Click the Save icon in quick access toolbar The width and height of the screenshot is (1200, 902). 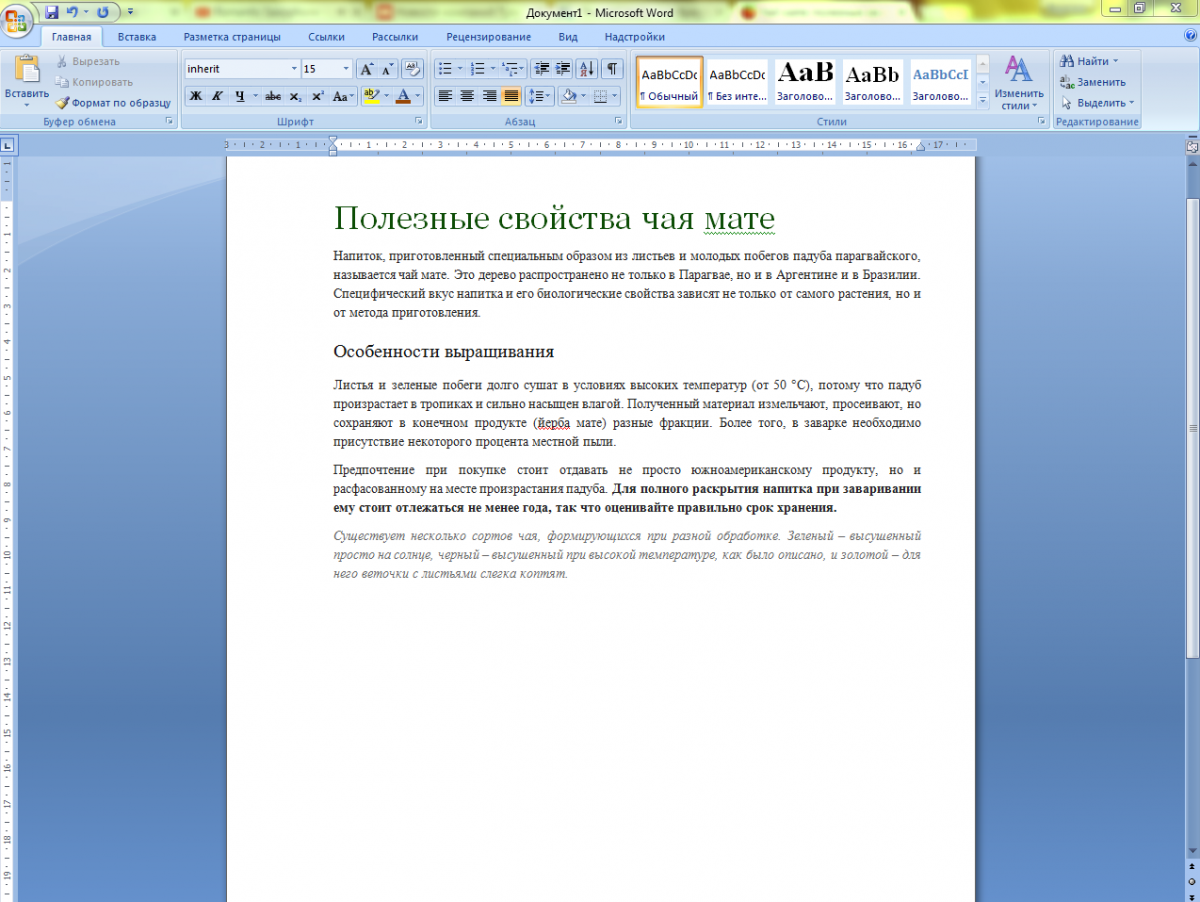coord(51,12)
